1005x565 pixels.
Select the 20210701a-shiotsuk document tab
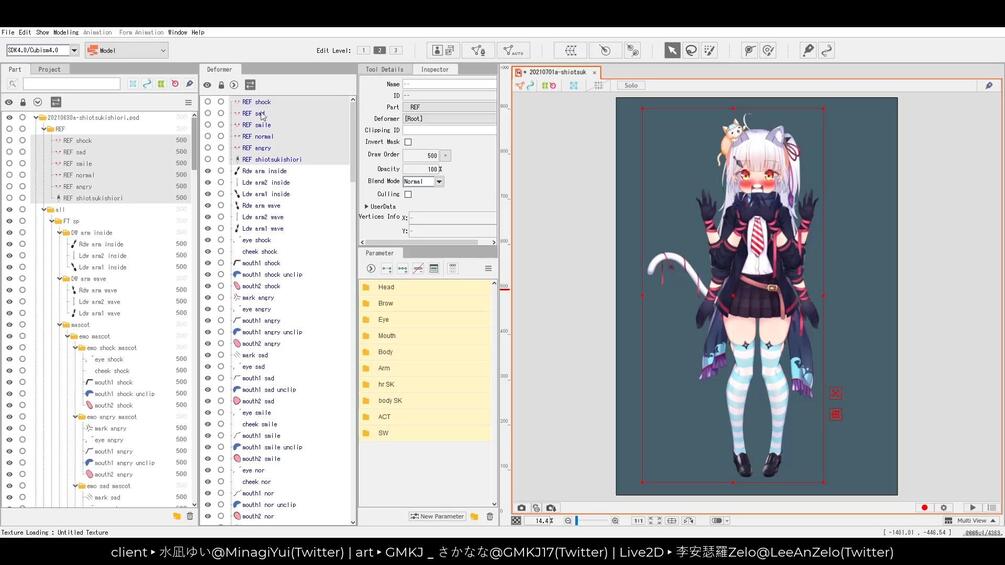coord(557,72)
